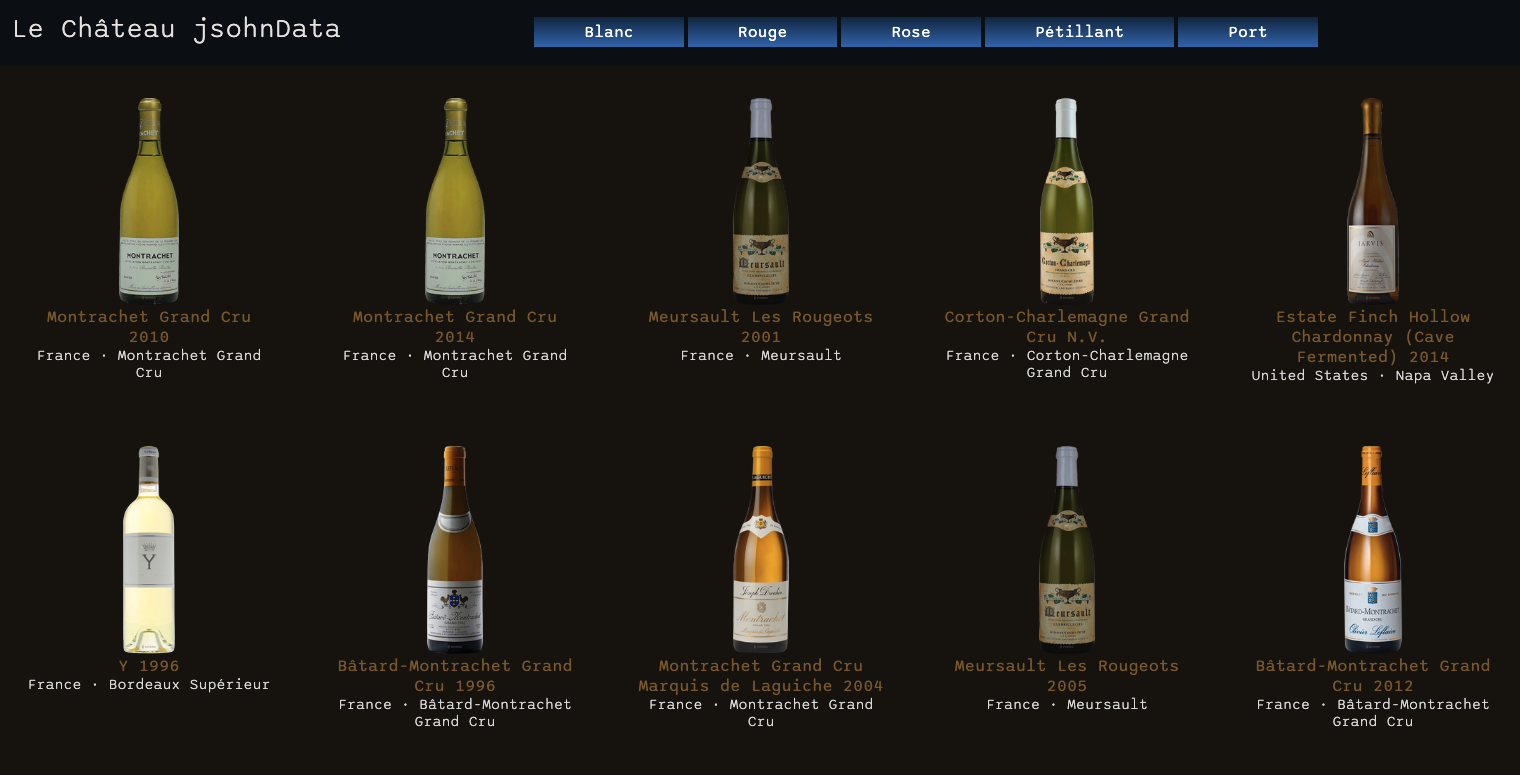Screen dimensions: 1520x775
Task: Click 'France · Bordeaux Supérieur' origin text
Action: (149, 685)
